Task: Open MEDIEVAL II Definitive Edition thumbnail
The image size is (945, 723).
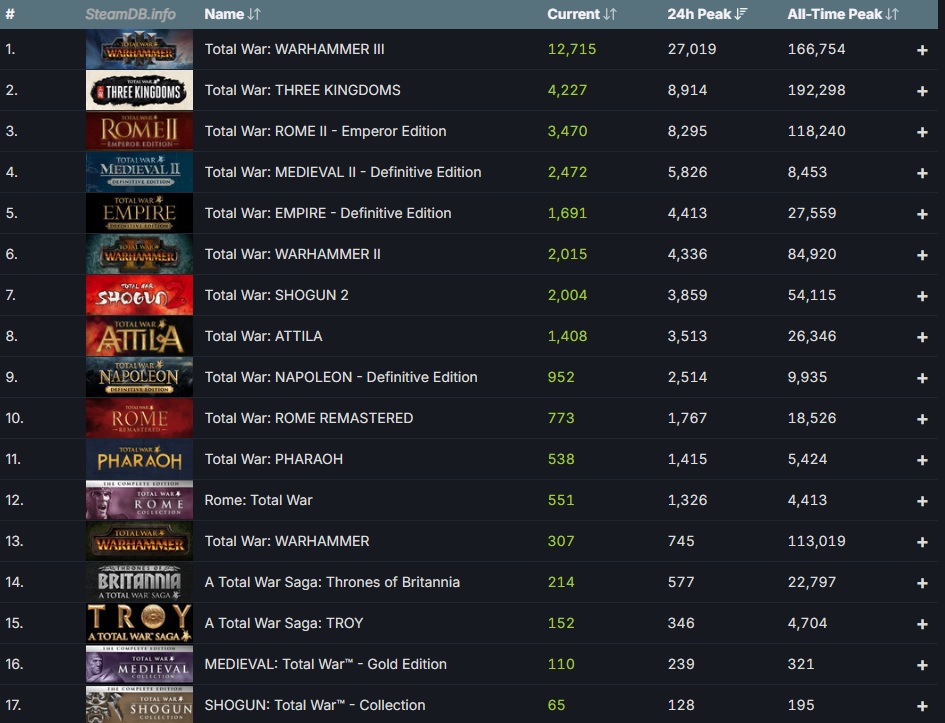Action: click(139, 172)
